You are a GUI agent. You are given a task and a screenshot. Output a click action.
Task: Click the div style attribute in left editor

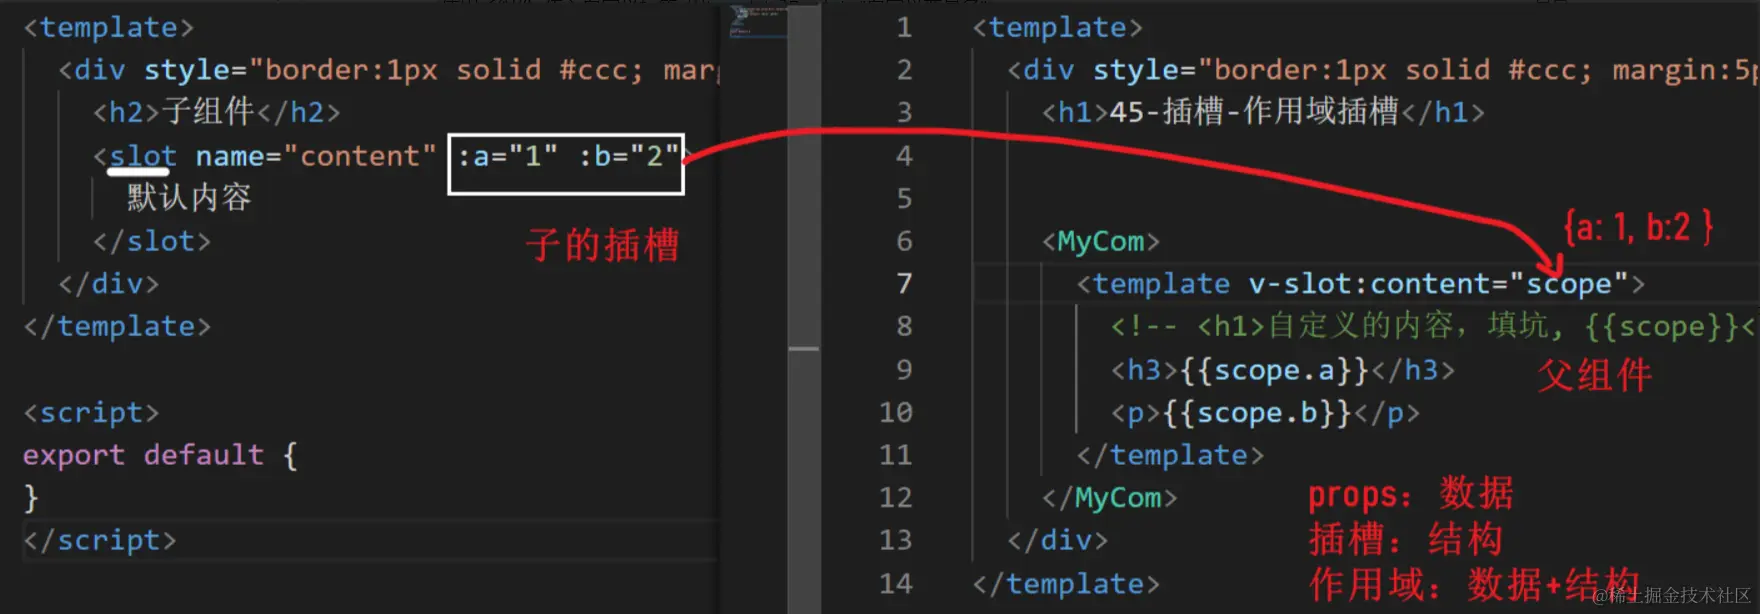[x=431, y=70]
